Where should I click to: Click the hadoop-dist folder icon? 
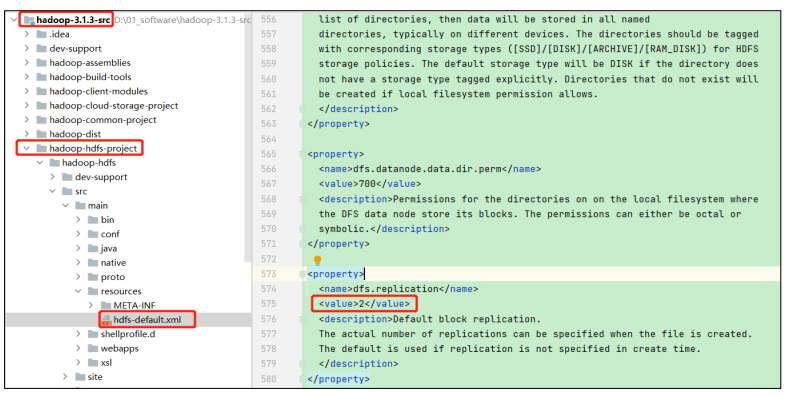pos(42,134)
